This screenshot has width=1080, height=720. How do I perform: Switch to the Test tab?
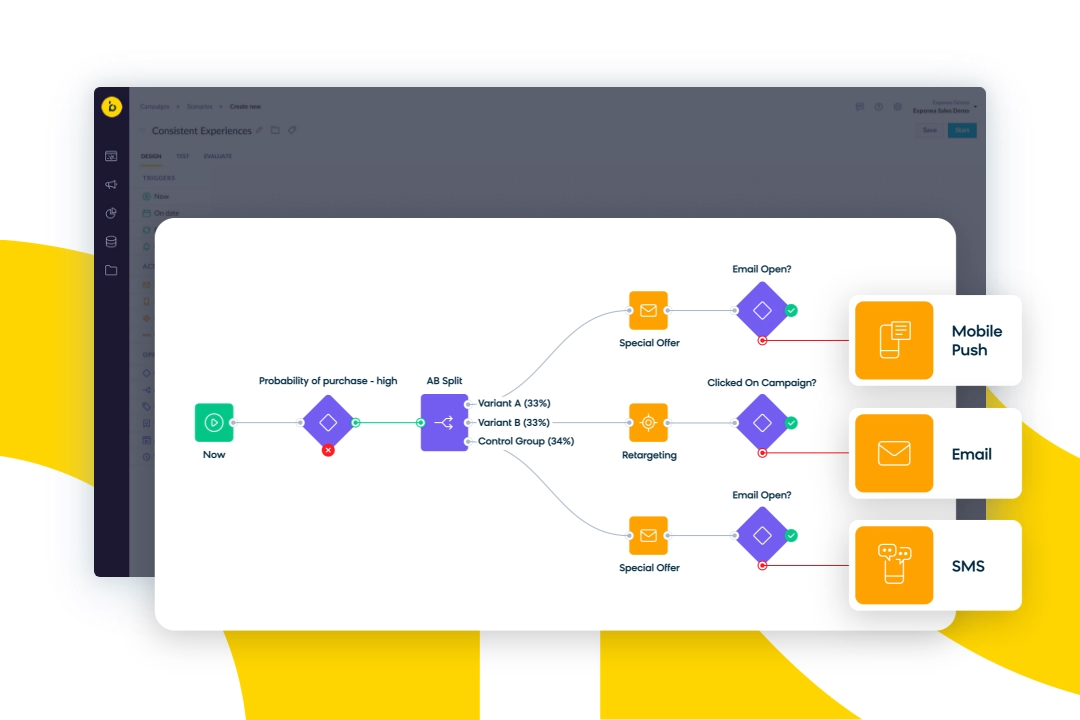[183, 156]
